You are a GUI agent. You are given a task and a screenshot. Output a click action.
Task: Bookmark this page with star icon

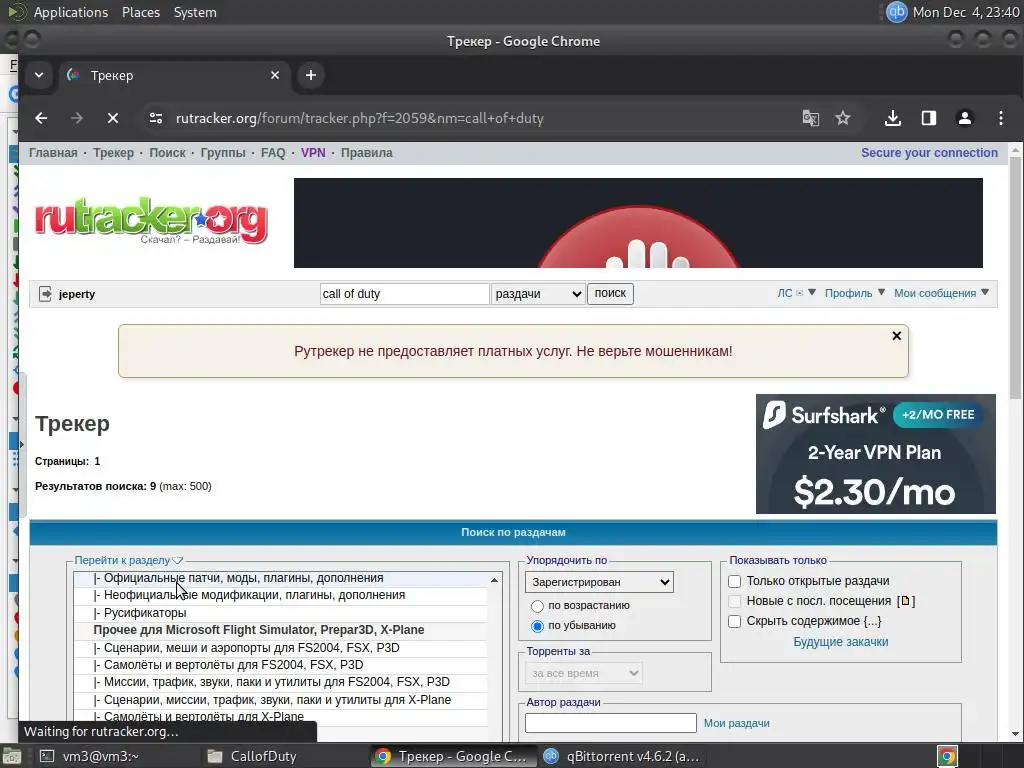point(842,118)
